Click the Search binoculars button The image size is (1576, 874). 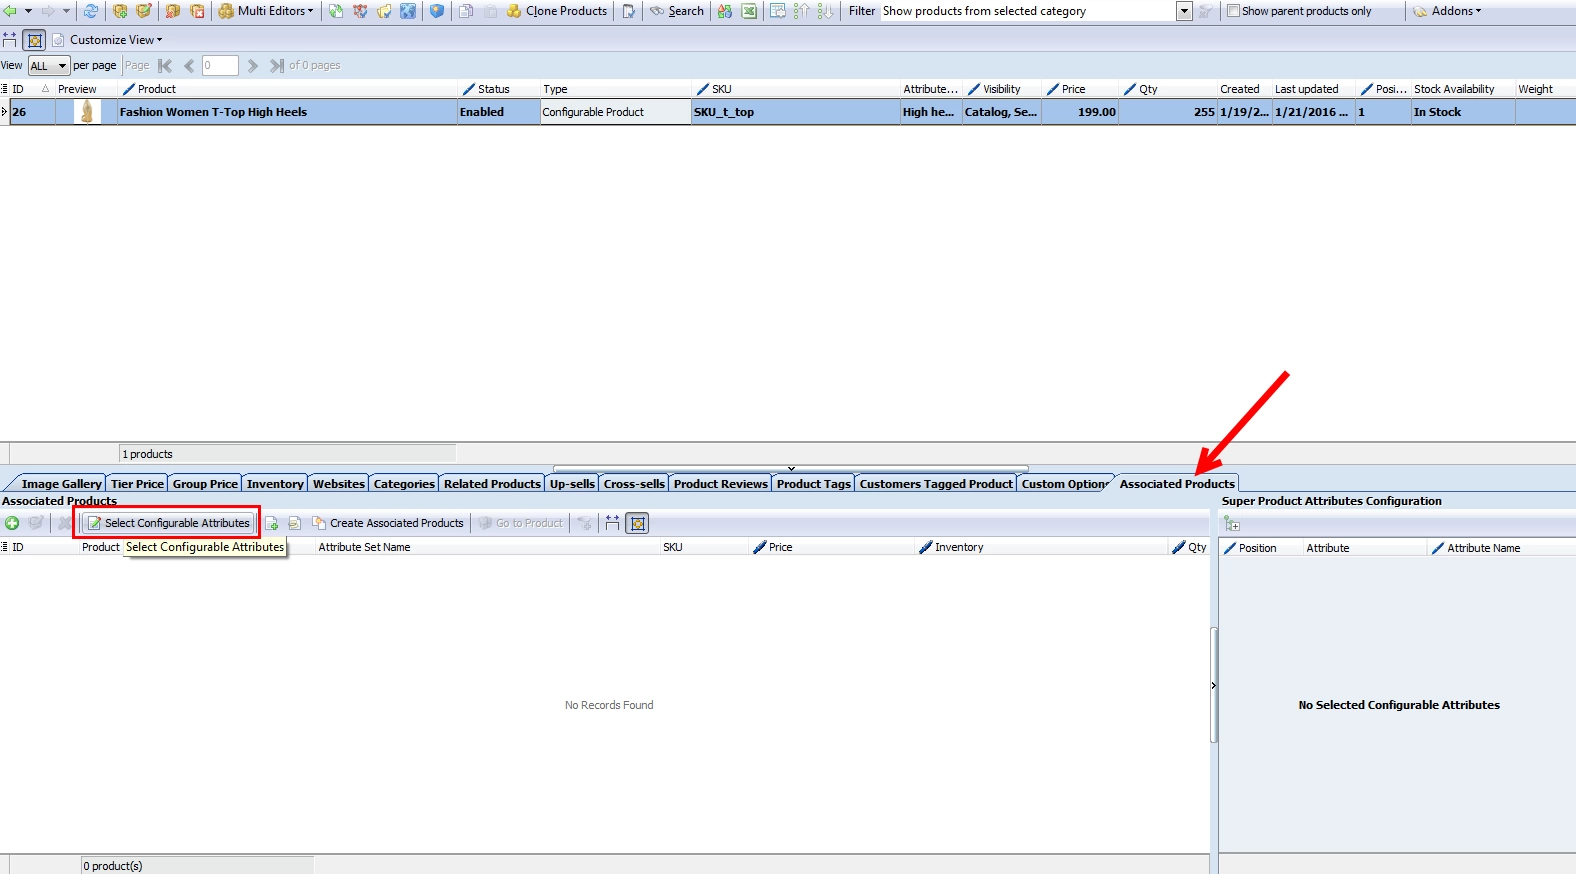(677, 11)
